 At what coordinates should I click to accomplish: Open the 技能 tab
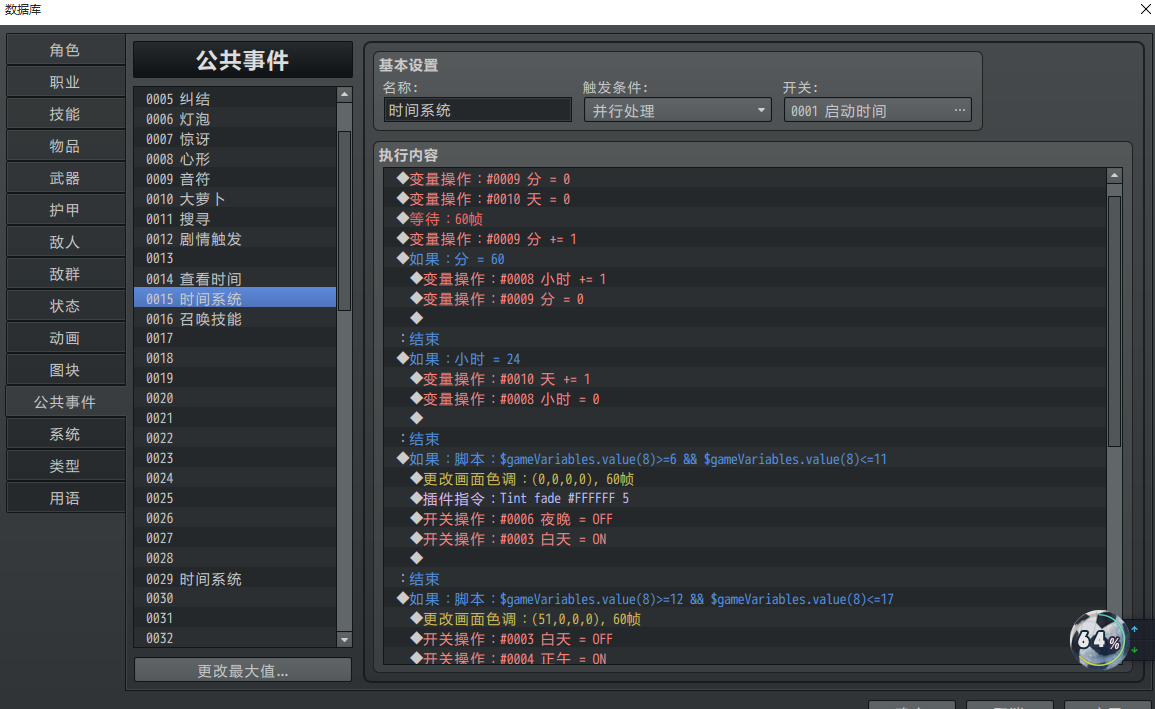[x=66, y=114]
